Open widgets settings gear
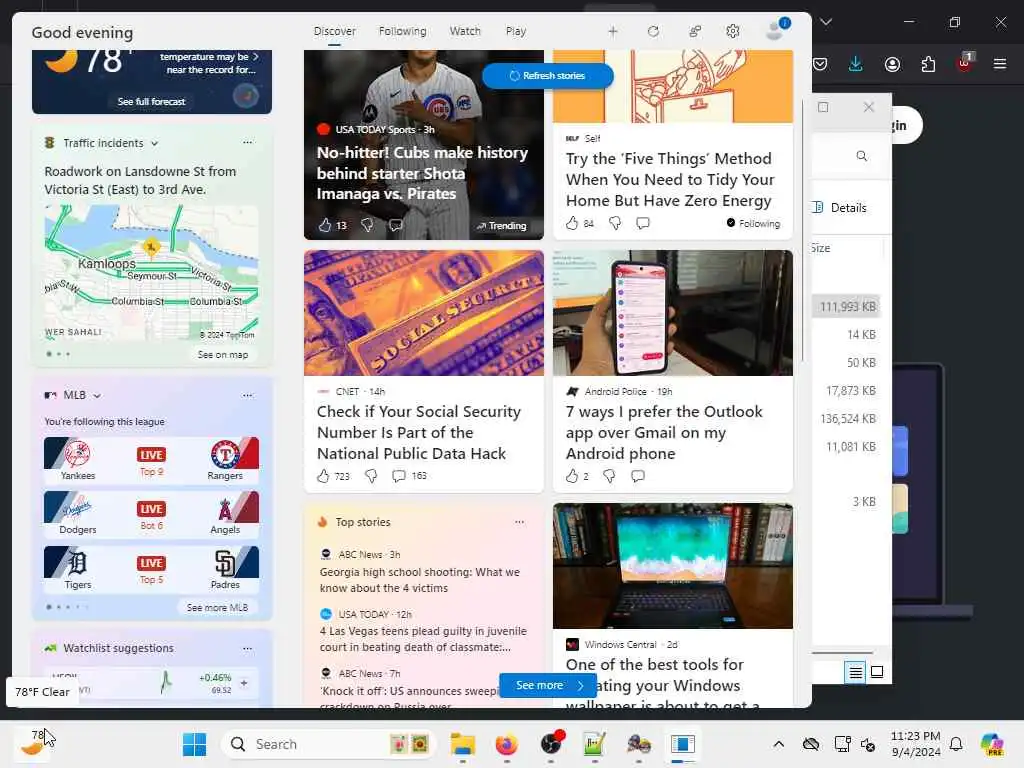This screenshot has width=1024, height=768. (x=733, y=31)
